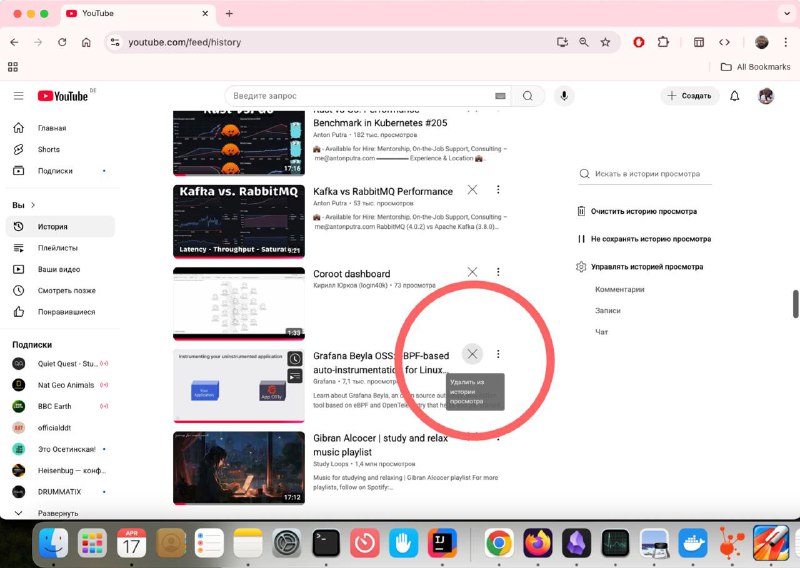Remove Coroot dashboard from history

472,272
